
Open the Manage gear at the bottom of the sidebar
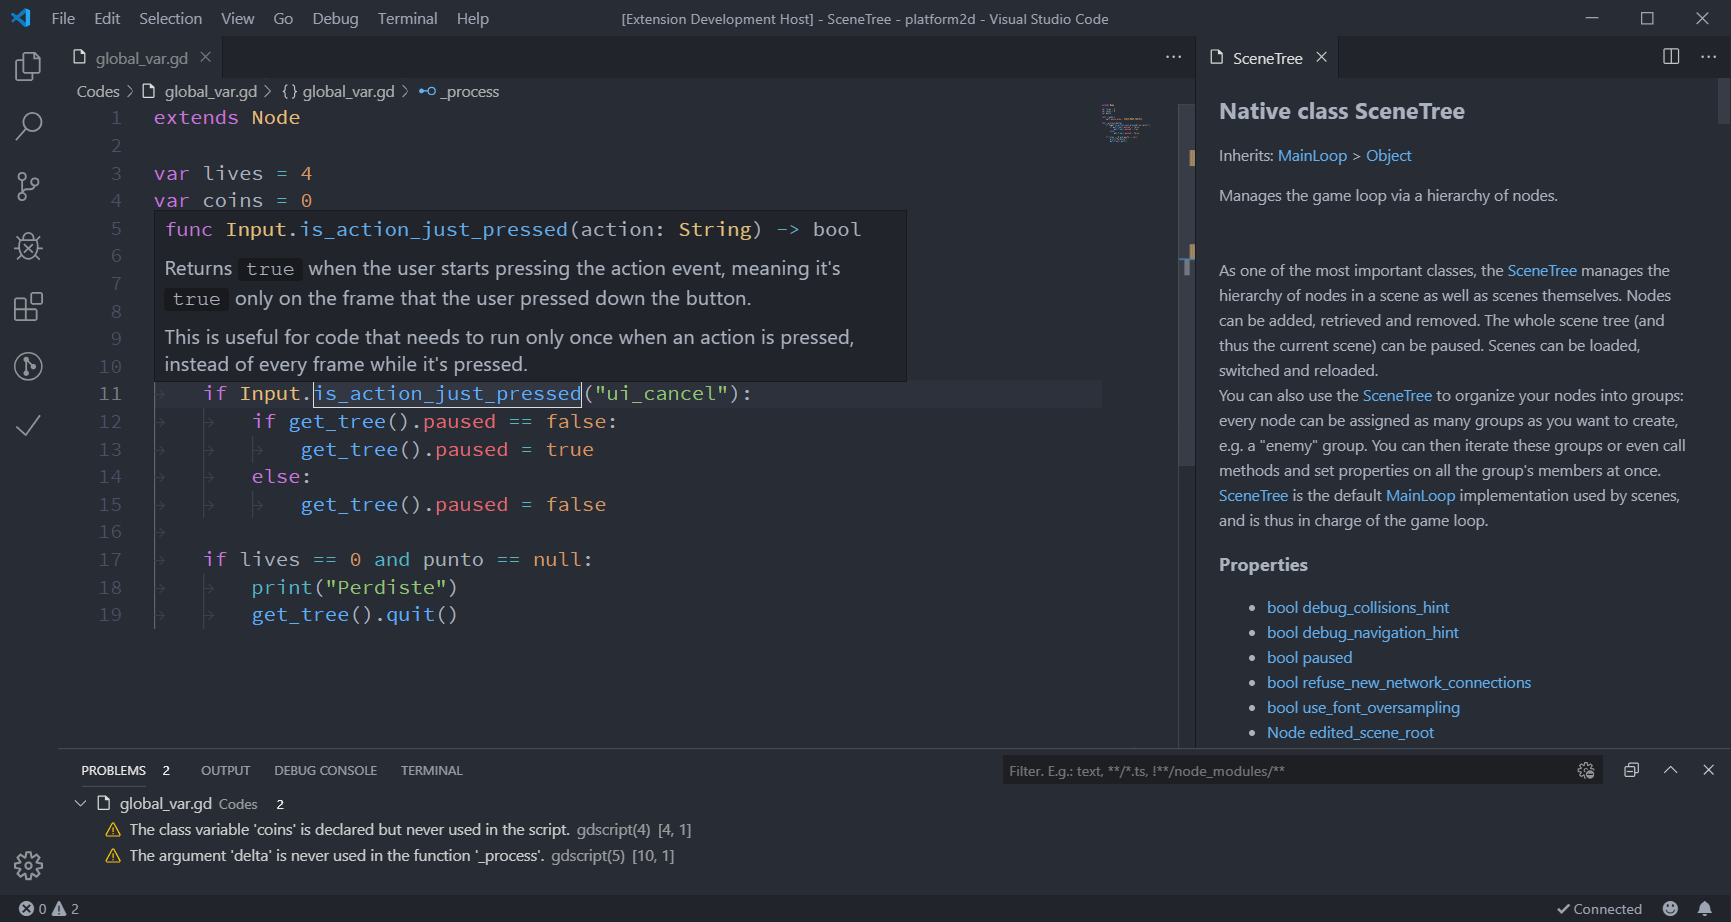(27, 866)
